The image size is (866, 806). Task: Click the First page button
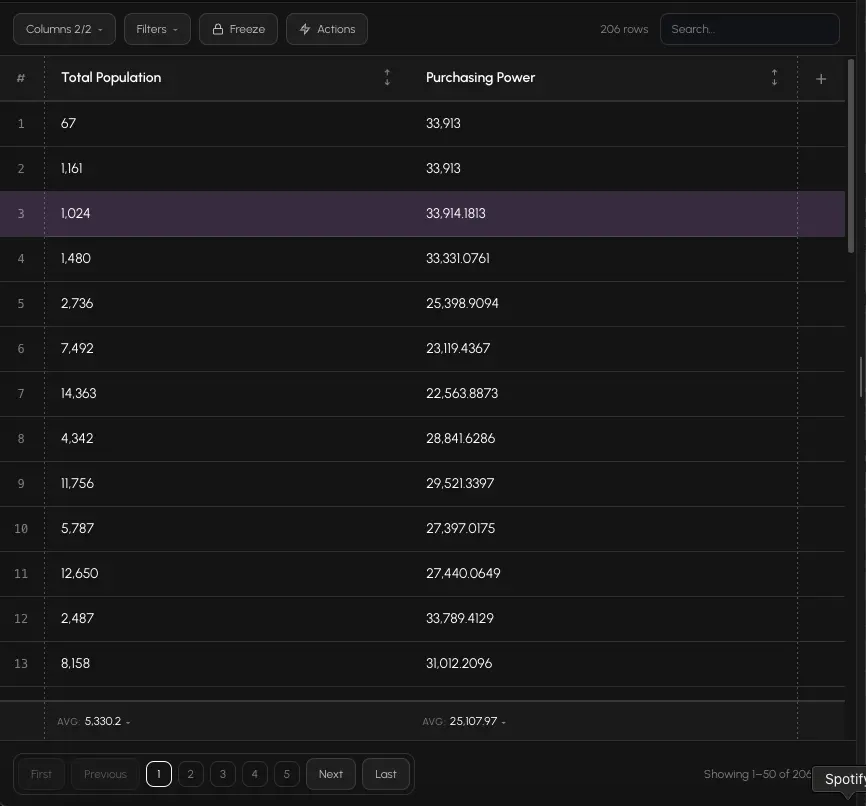(41, 774)
